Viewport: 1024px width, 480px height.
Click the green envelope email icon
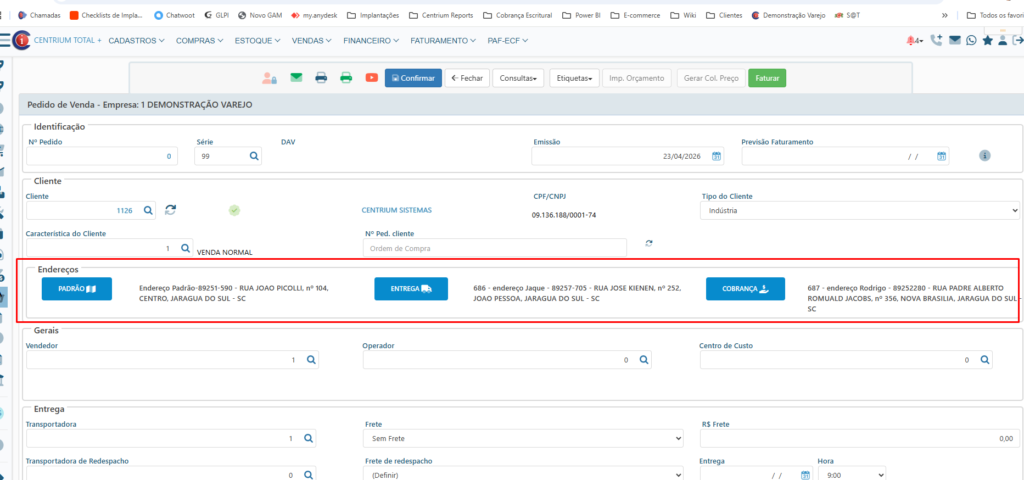[296, 78]
